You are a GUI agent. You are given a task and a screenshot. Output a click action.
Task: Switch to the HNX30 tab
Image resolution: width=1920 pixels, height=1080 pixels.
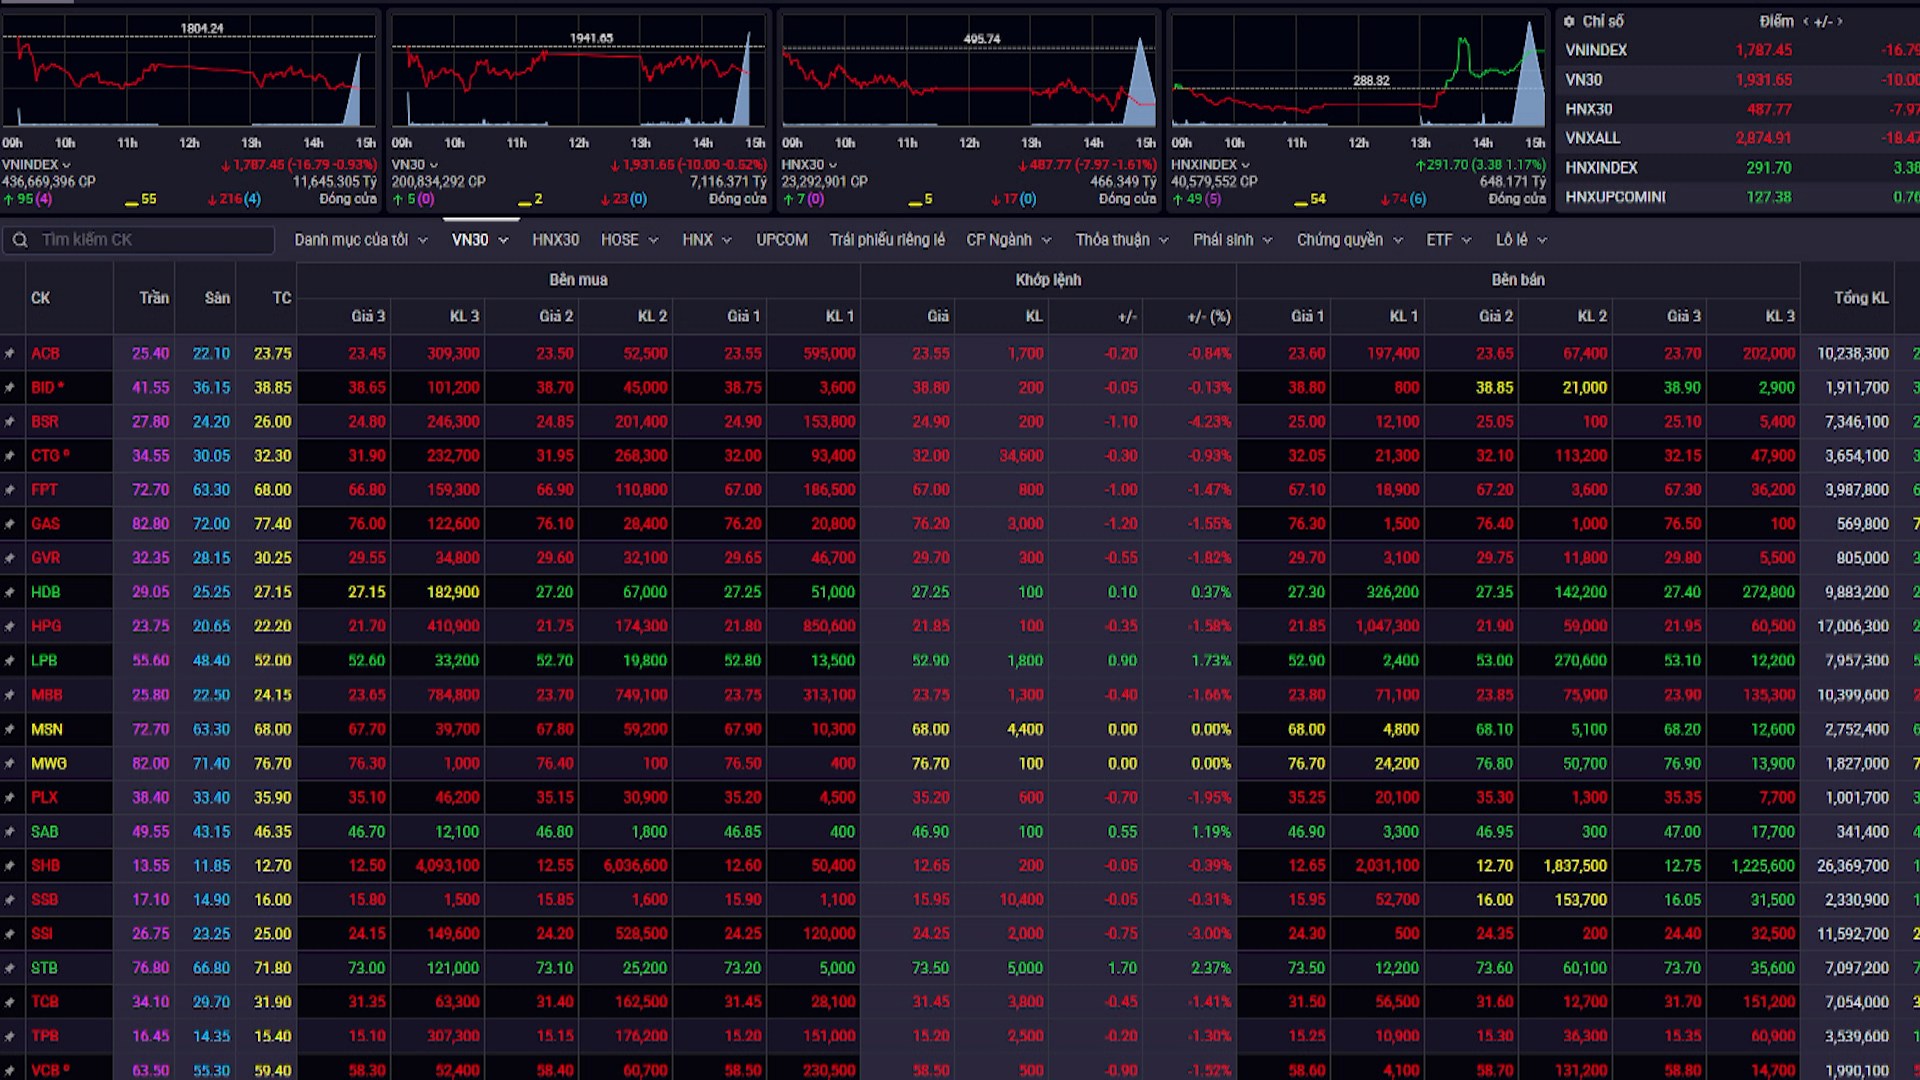pos(555,240)
